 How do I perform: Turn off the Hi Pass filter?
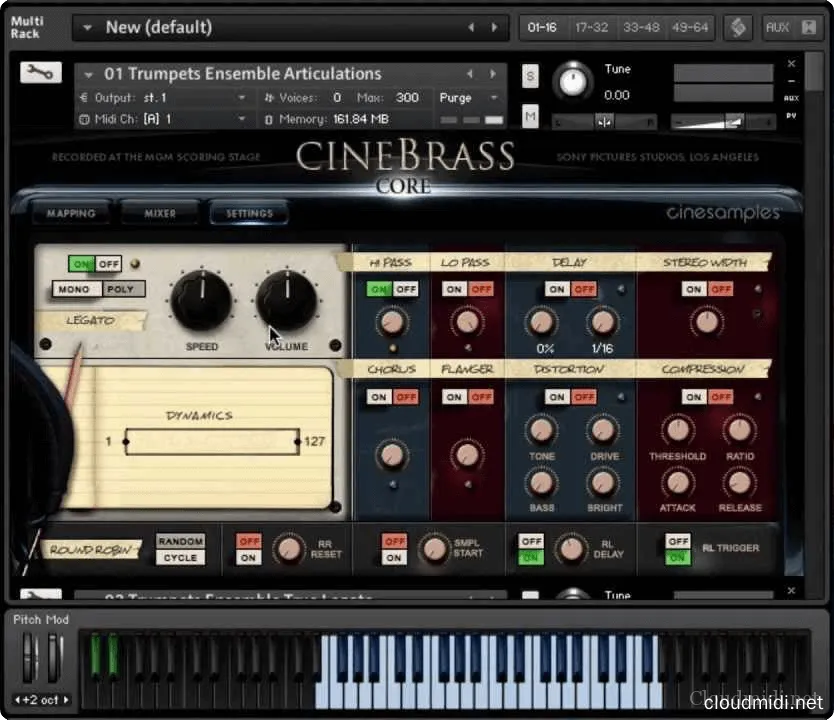(404, 289)
